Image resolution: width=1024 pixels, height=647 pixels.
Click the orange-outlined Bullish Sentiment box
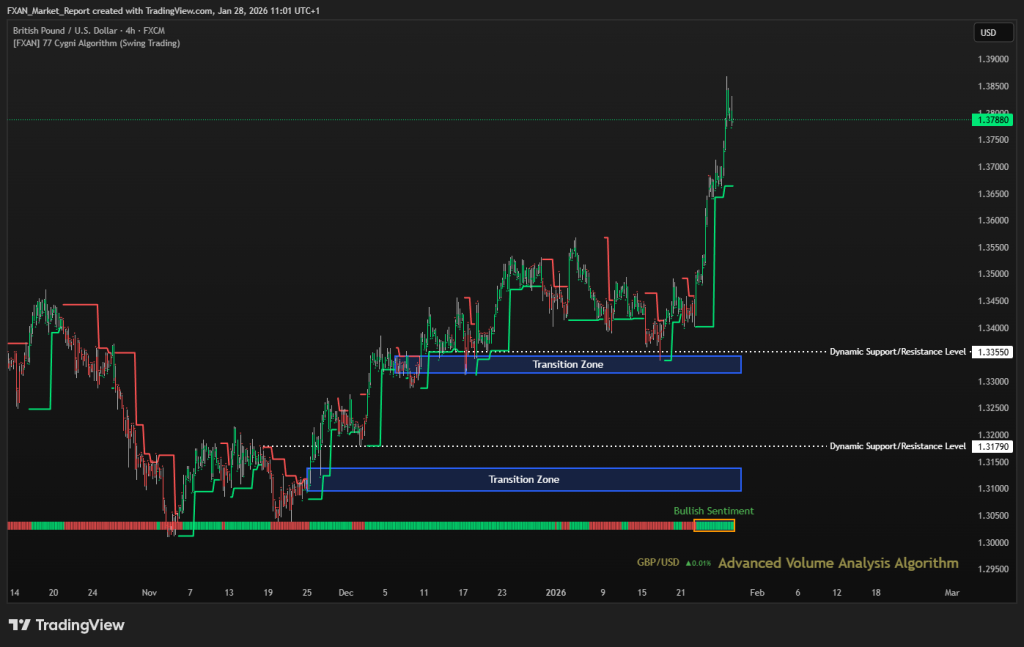[714, 525]
